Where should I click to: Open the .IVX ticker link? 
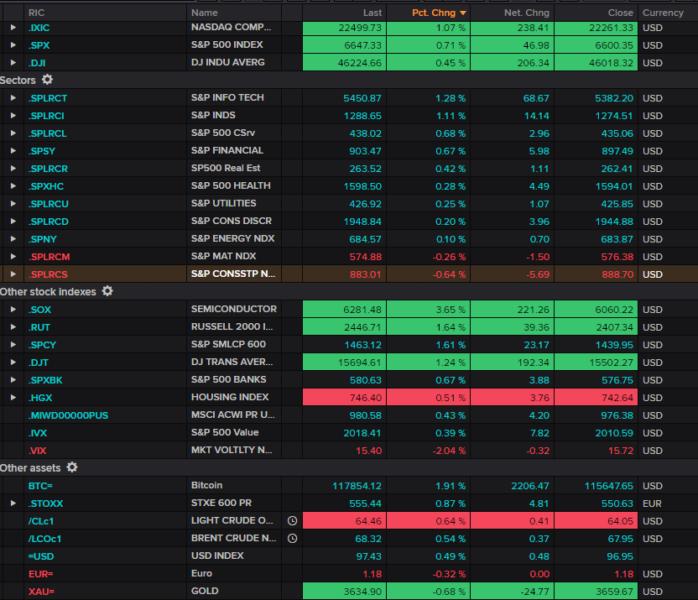click(x=37, y=433)
